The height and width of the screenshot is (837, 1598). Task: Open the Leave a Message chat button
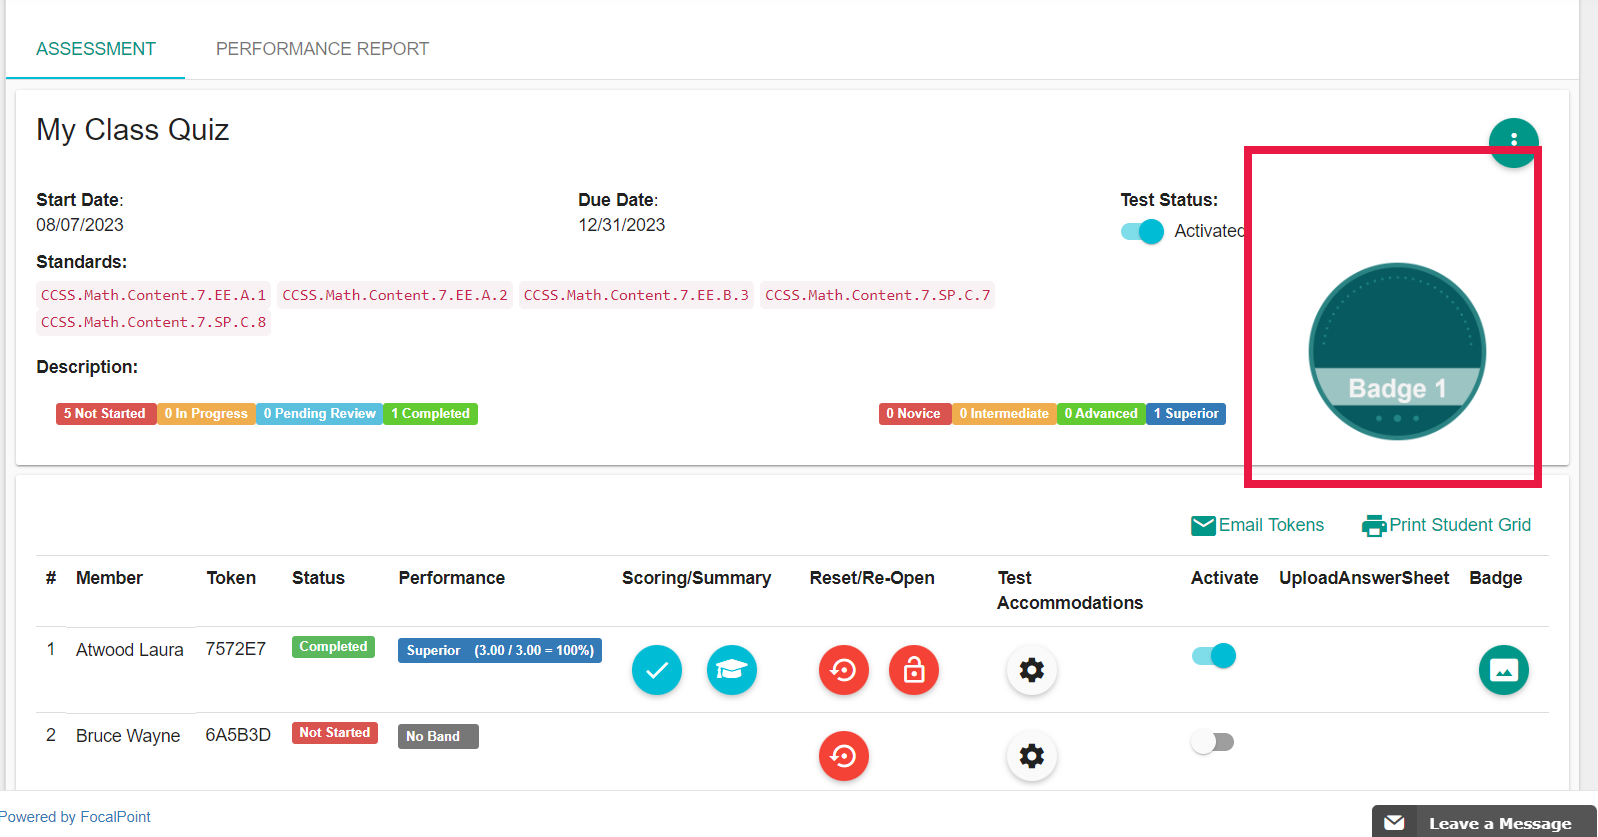1484,822
